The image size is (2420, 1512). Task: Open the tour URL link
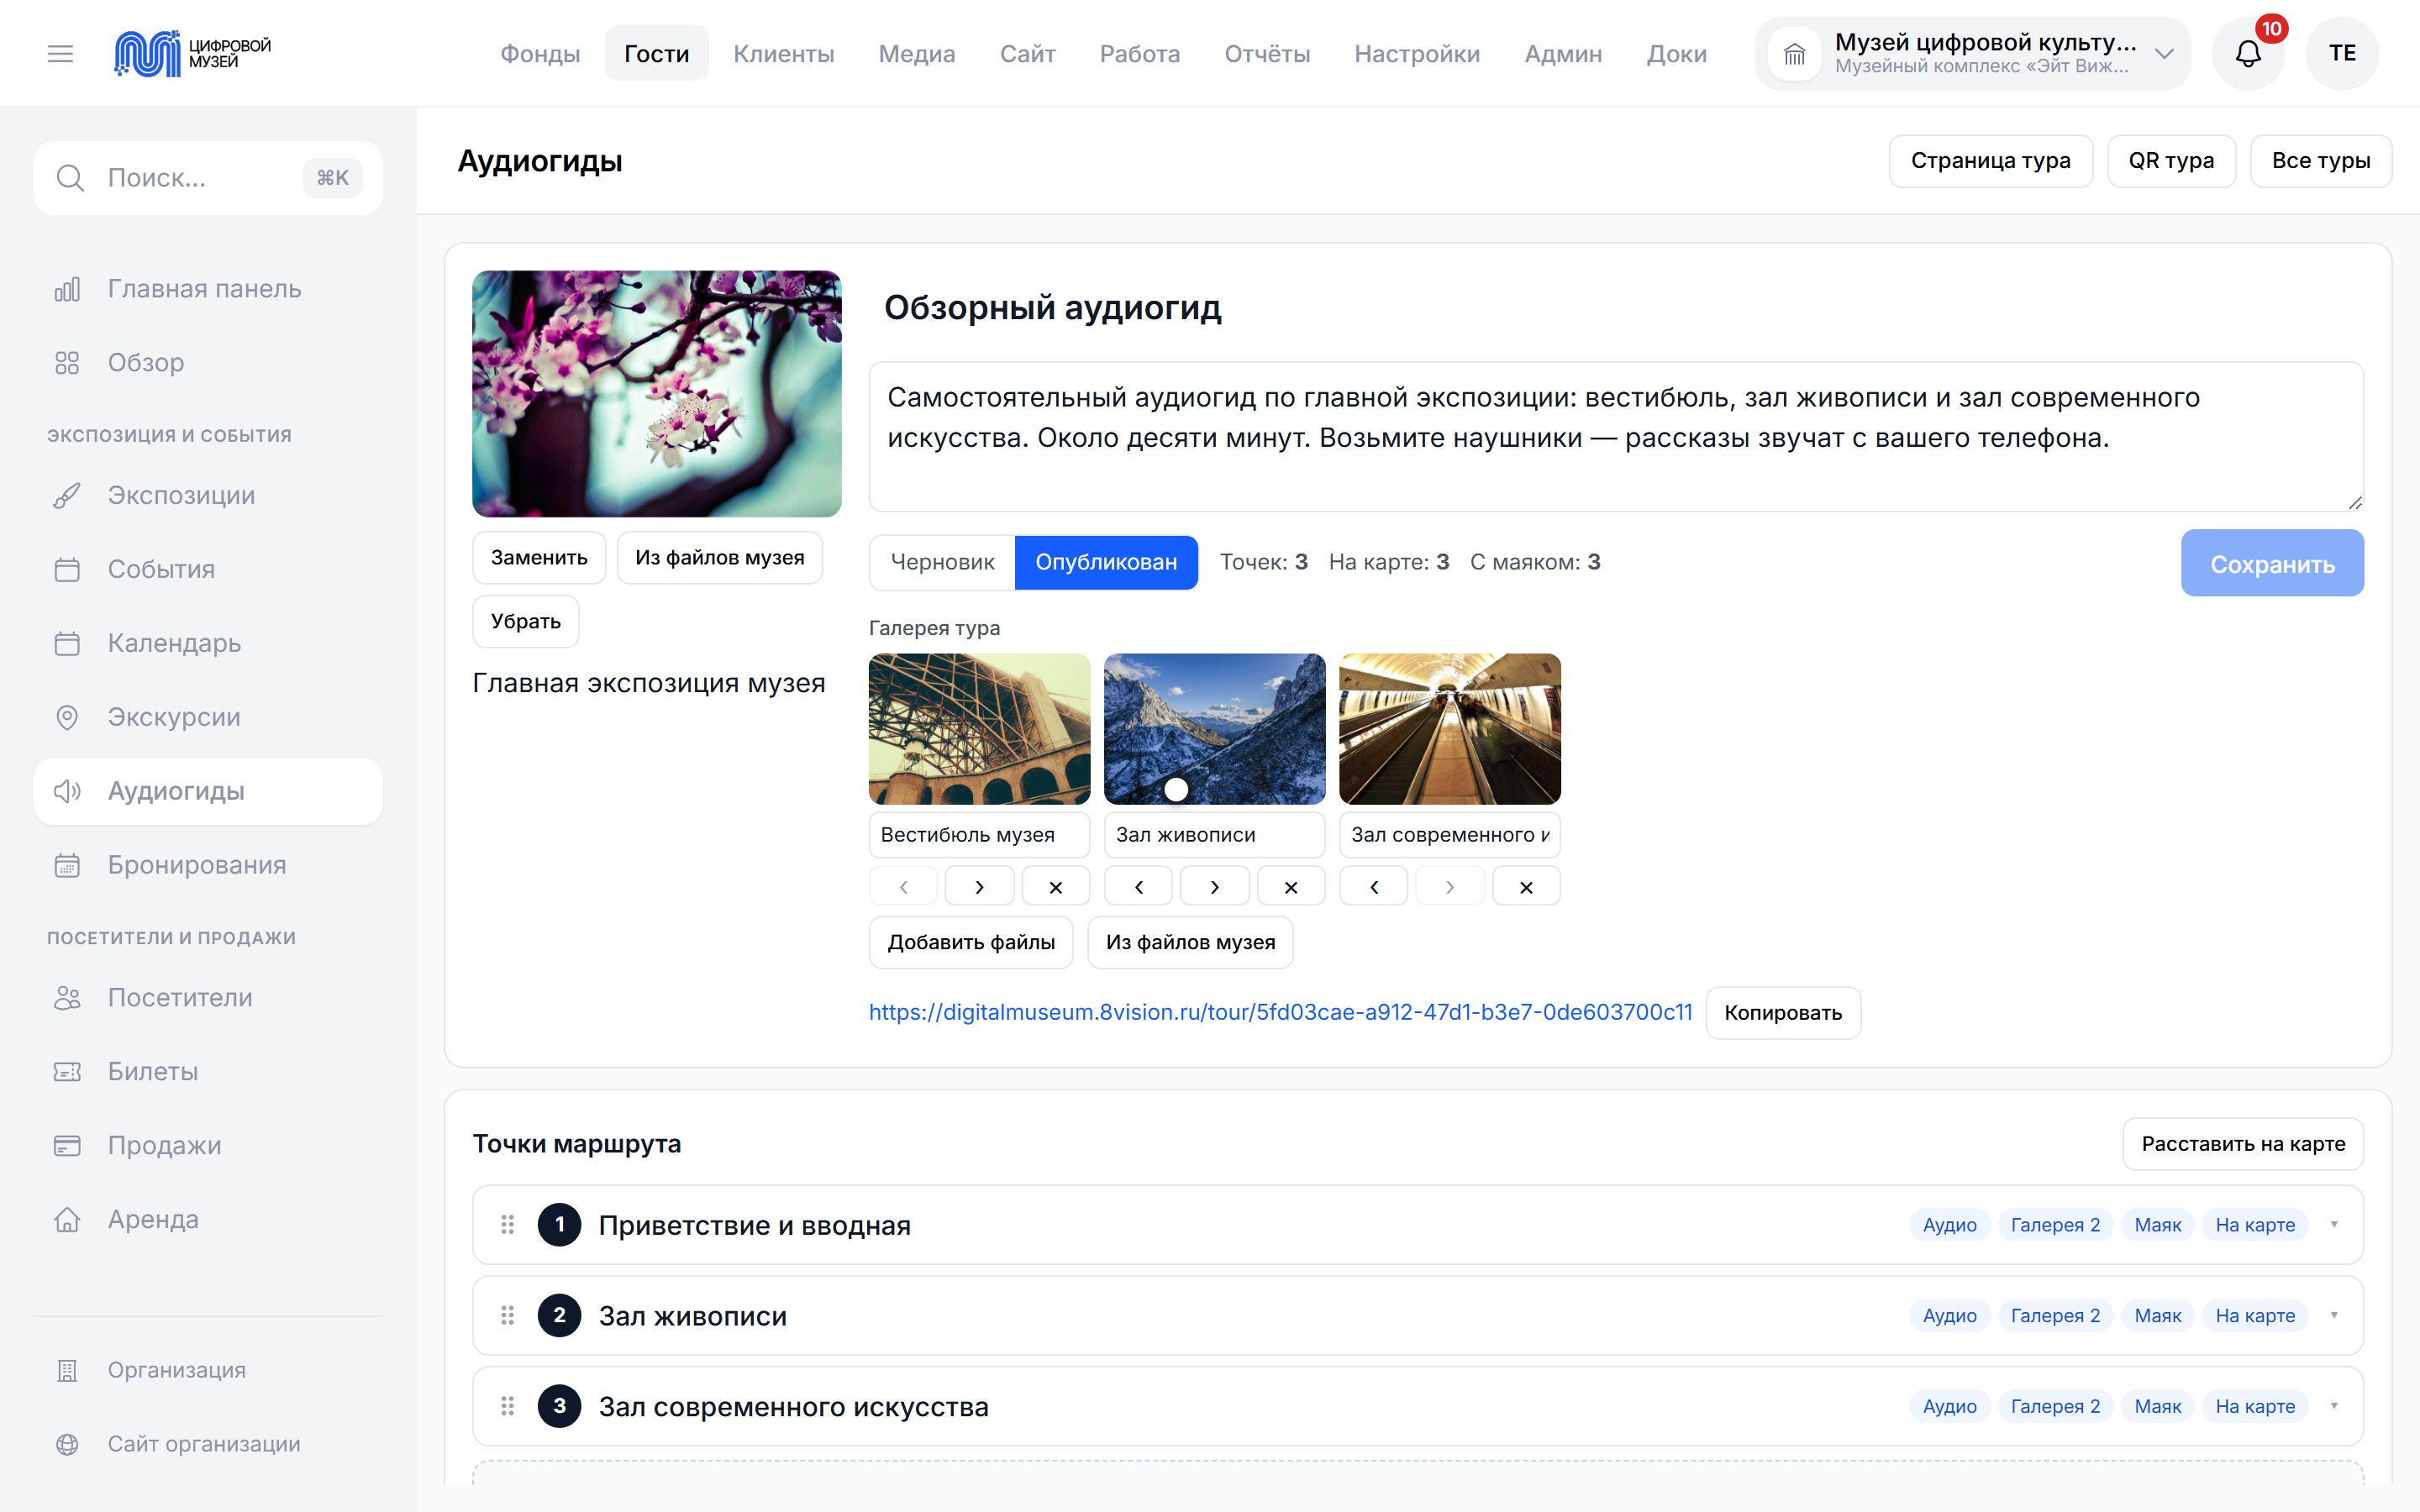[x=1280, y=1013]
